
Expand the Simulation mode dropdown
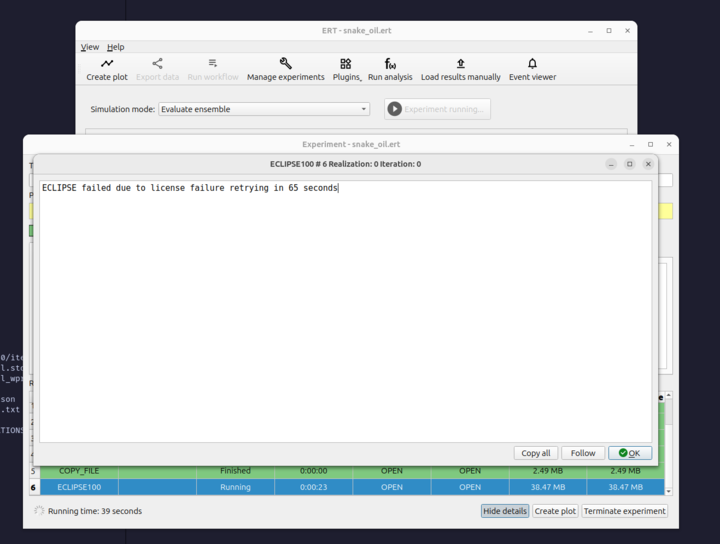coord(264,109)
